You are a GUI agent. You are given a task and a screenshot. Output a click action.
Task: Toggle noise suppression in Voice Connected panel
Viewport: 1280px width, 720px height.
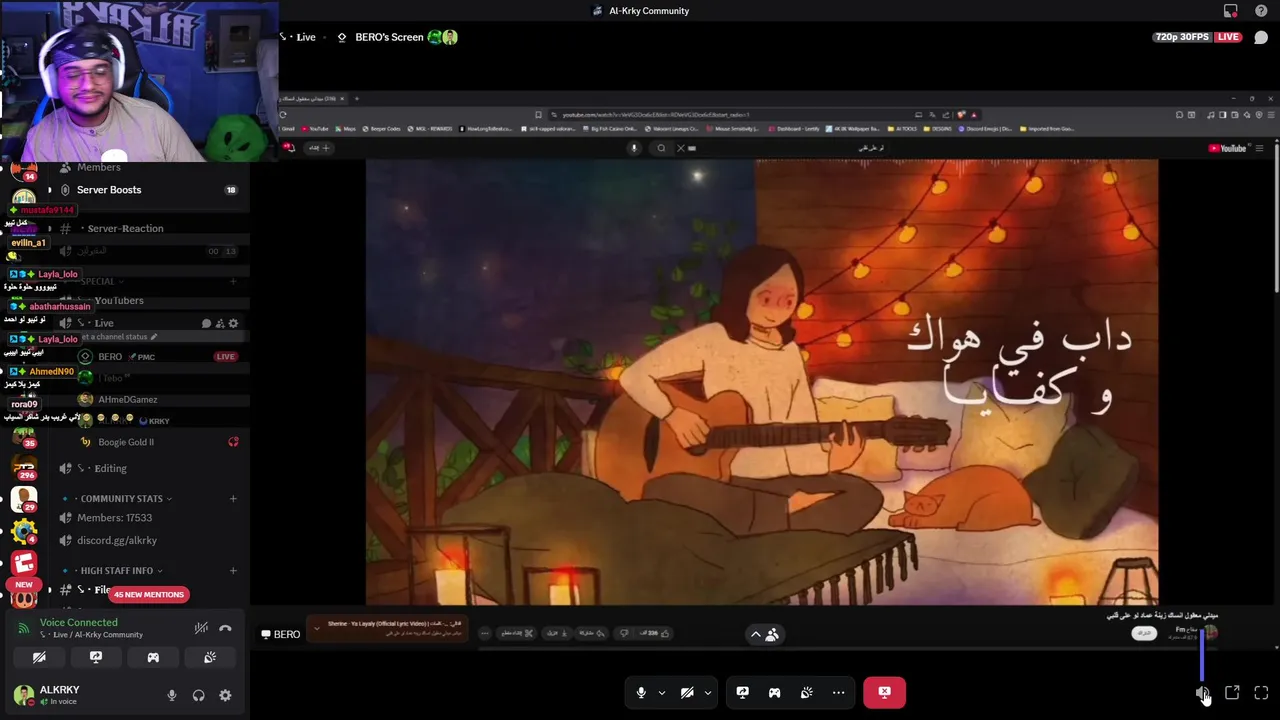[x=201, y=628]
